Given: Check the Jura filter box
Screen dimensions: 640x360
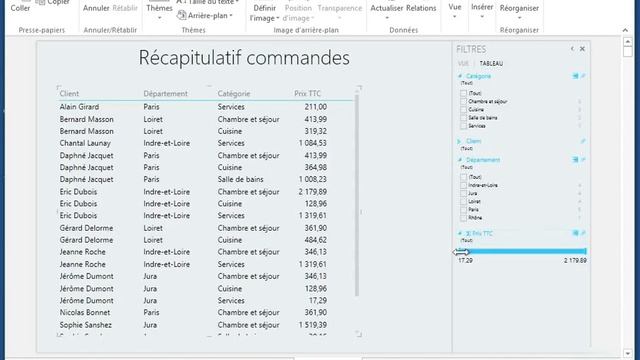Looking at the screenshot, I should coord(463,193).
